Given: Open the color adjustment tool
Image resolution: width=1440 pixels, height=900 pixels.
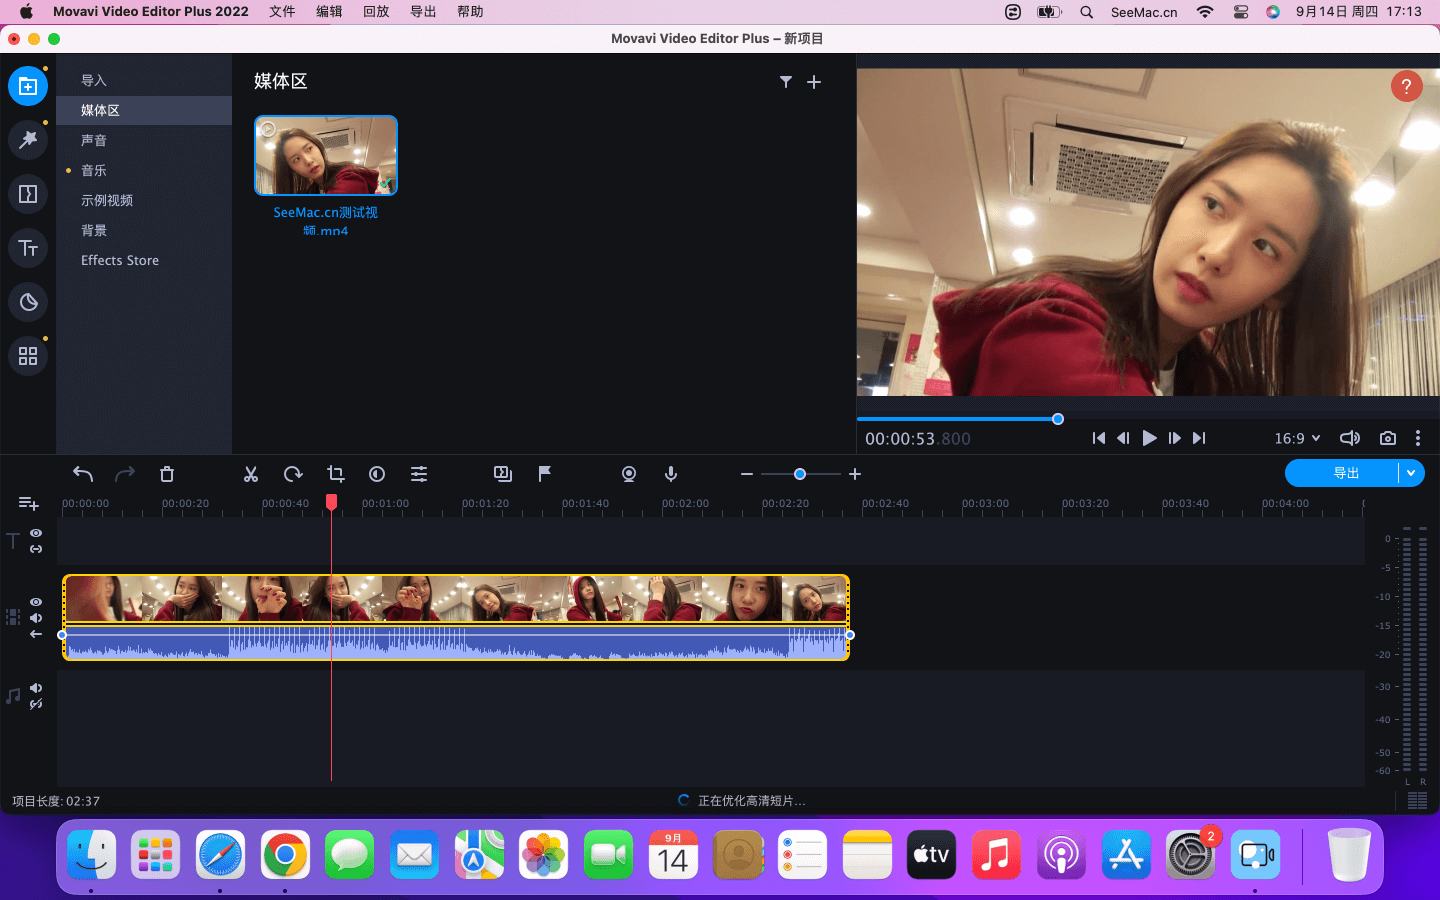Looking at the screenshot, I should [x=377, y=474].
